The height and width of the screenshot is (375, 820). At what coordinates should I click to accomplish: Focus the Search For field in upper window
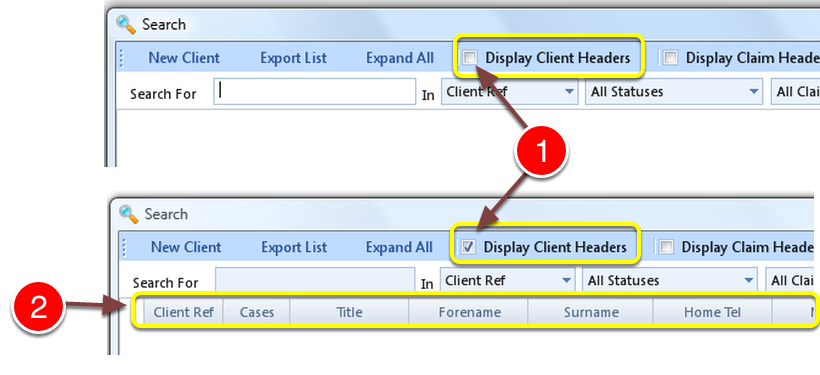315,92
